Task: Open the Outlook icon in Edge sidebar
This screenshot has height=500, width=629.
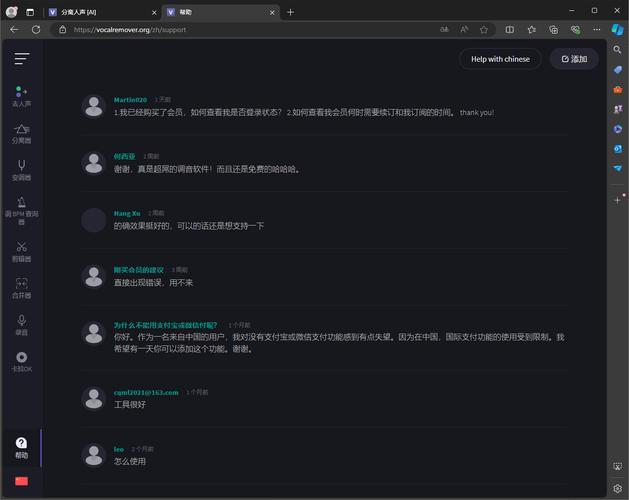Action: pos(617,149)
